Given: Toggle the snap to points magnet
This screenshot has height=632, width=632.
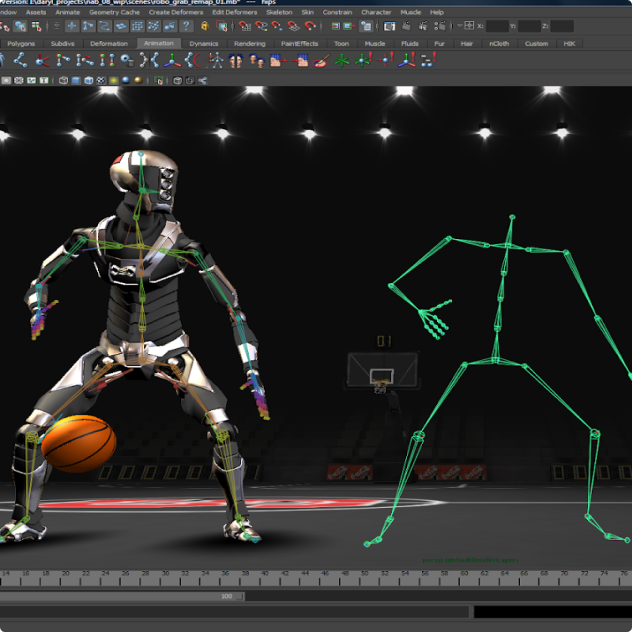Looking at the screenshot, I should [275, 26].
